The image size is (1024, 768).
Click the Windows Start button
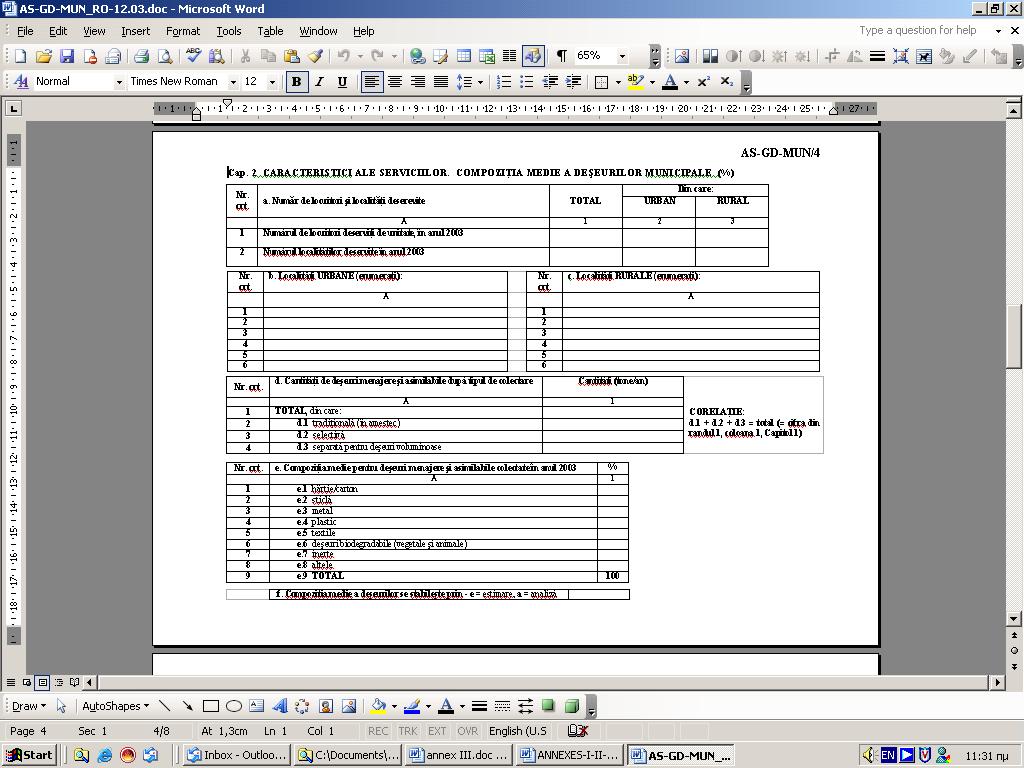(29, 755)
